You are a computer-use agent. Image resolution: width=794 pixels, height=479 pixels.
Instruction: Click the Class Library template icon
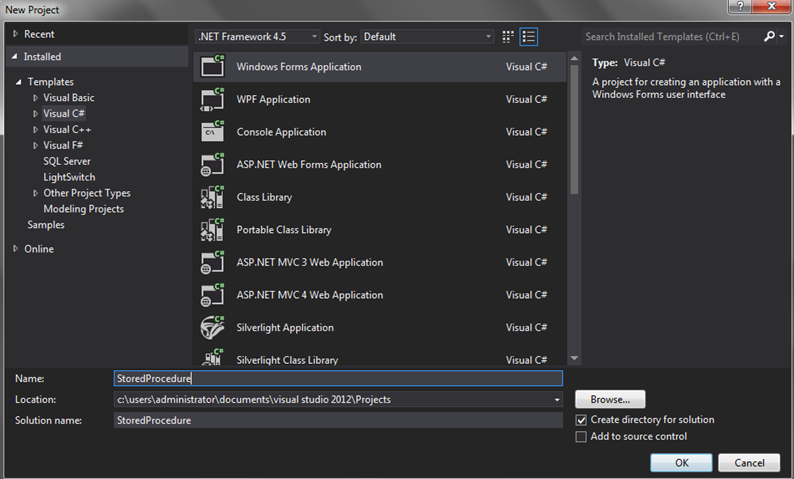tap(212, 197)
